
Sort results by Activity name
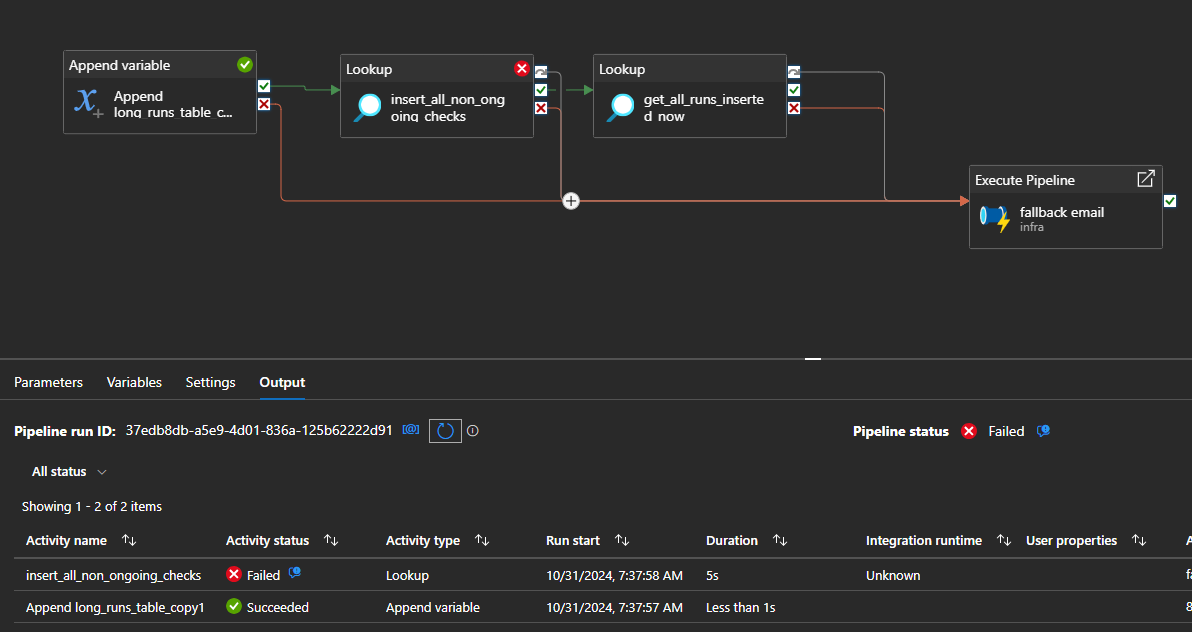pyautogui.click(x=130, y=540)
